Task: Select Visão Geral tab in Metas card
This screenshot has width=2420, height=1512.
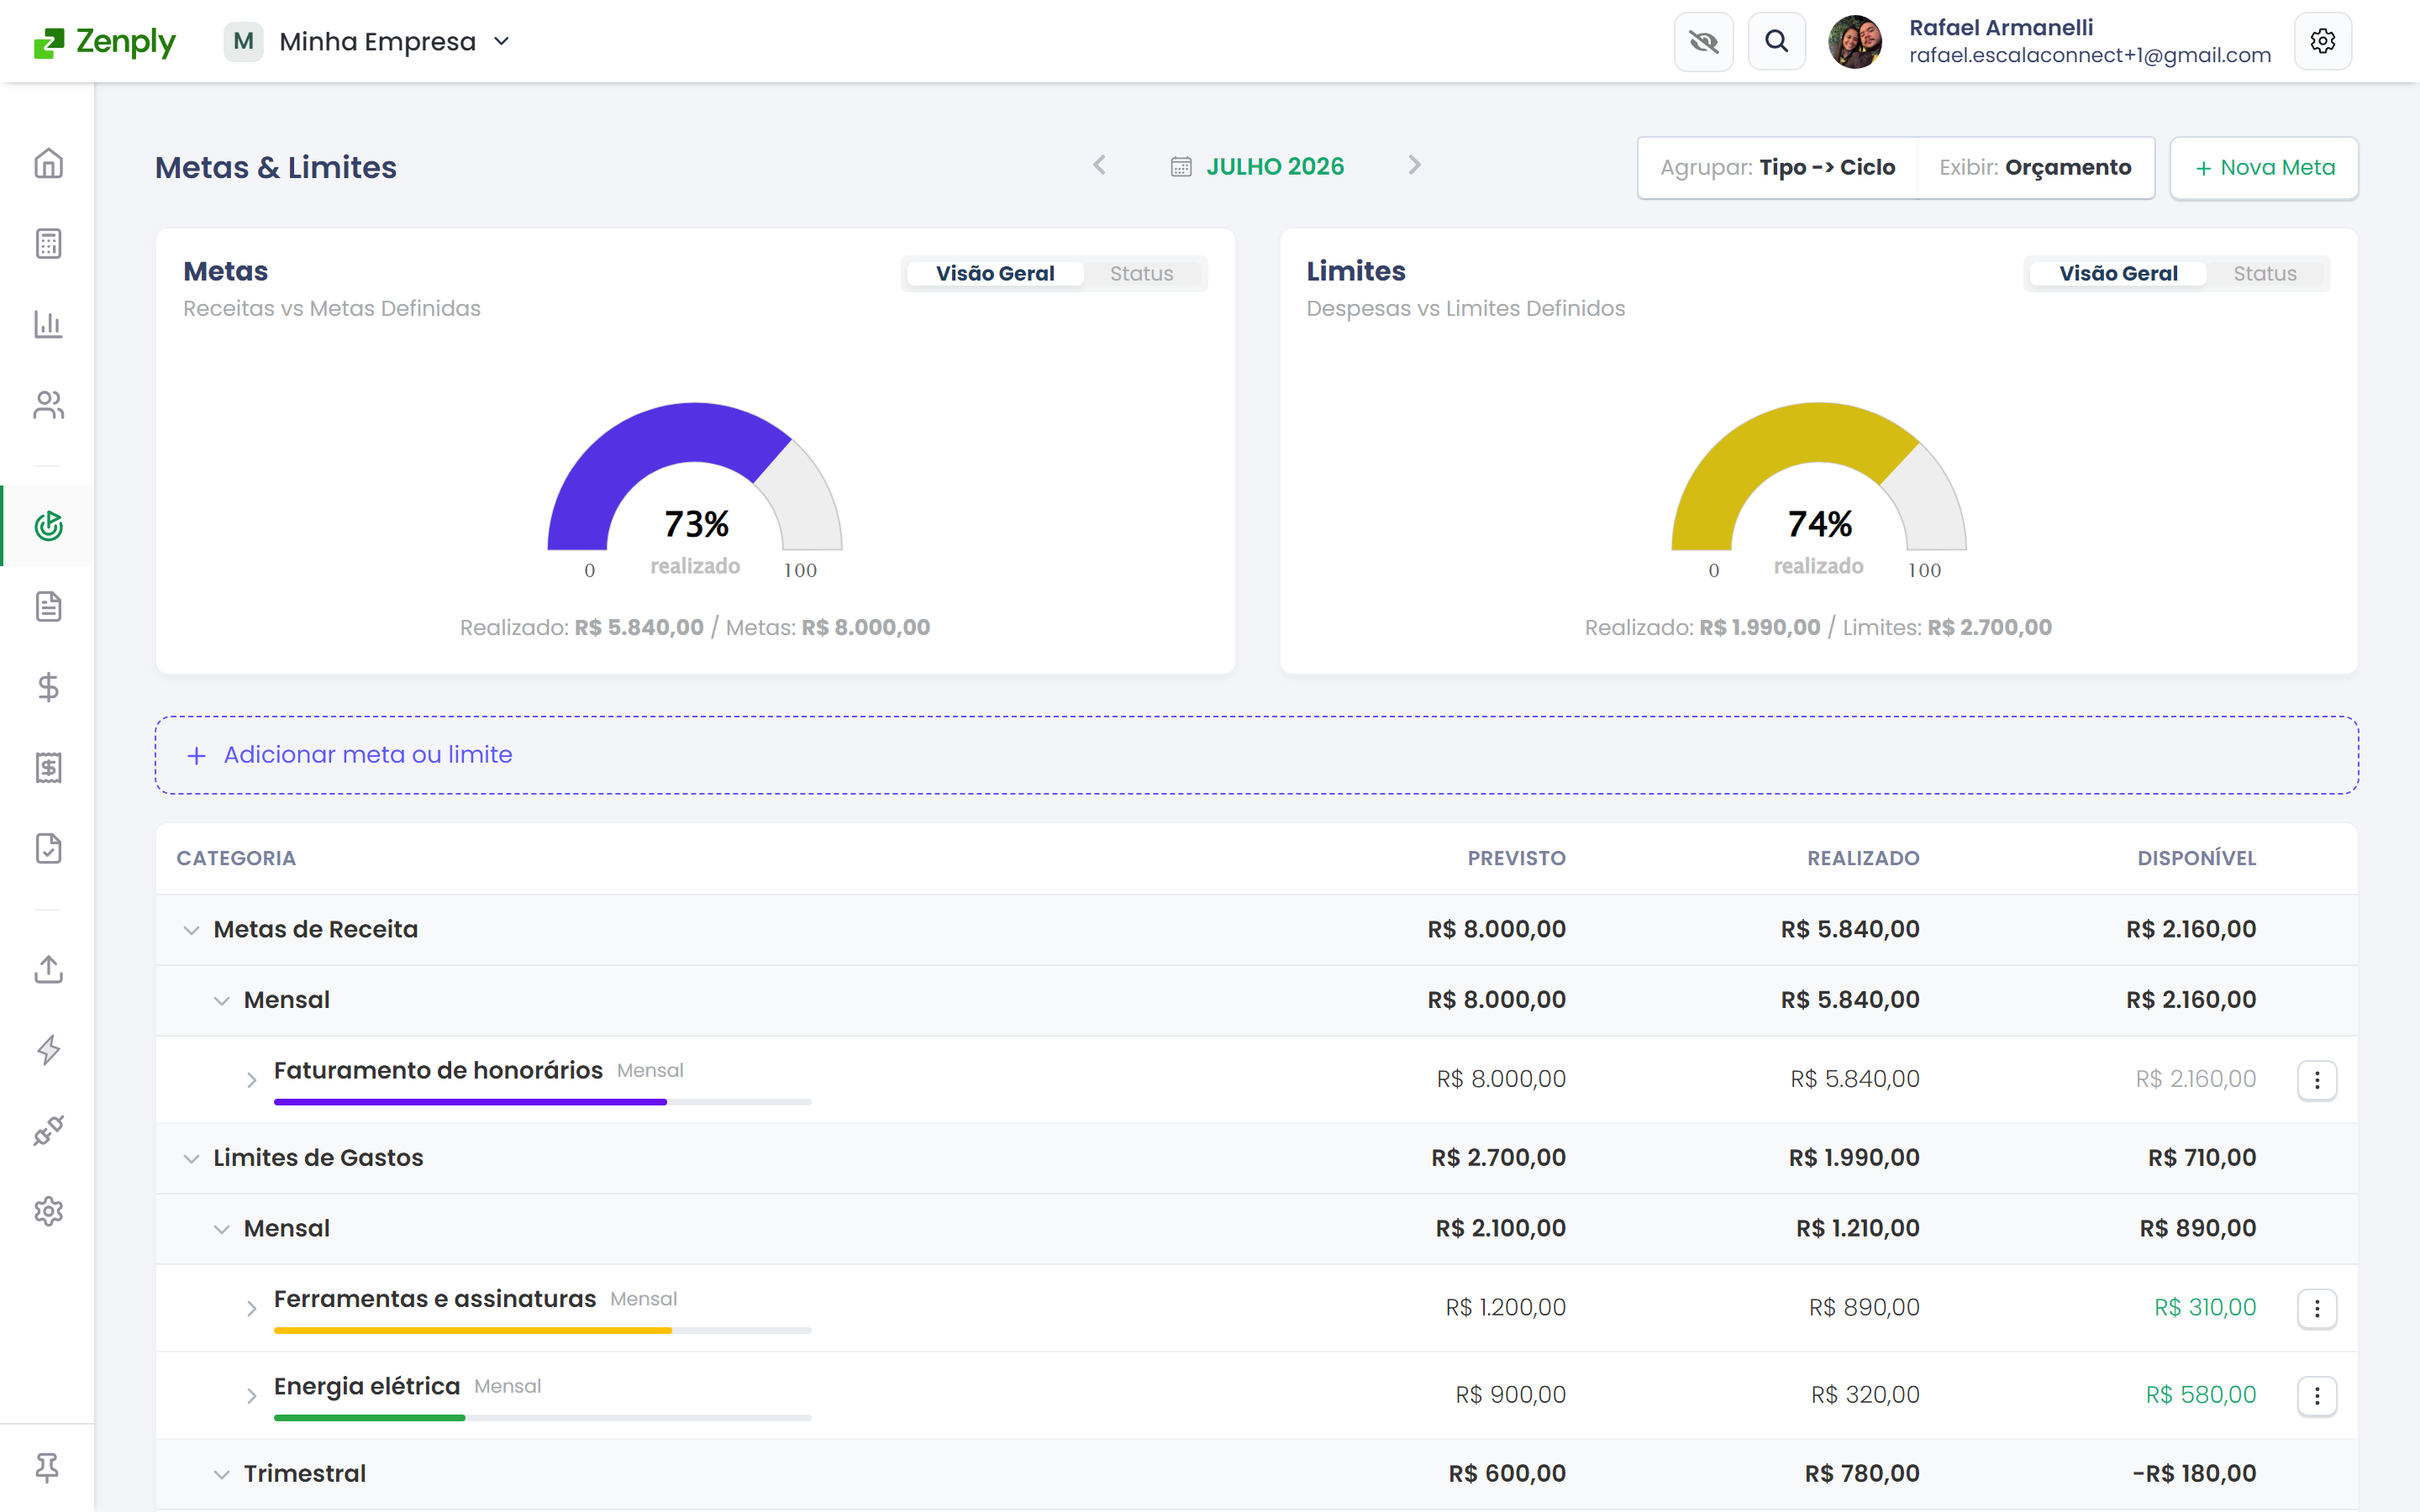Action: 995,274
